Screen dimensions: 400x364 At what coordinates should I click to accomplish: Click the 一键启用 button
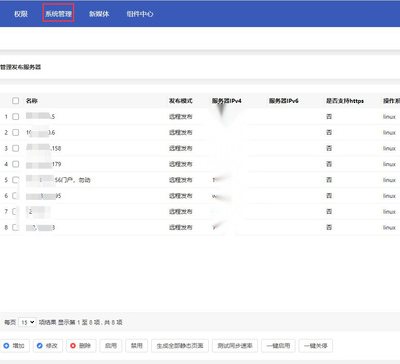click(278, 346)
